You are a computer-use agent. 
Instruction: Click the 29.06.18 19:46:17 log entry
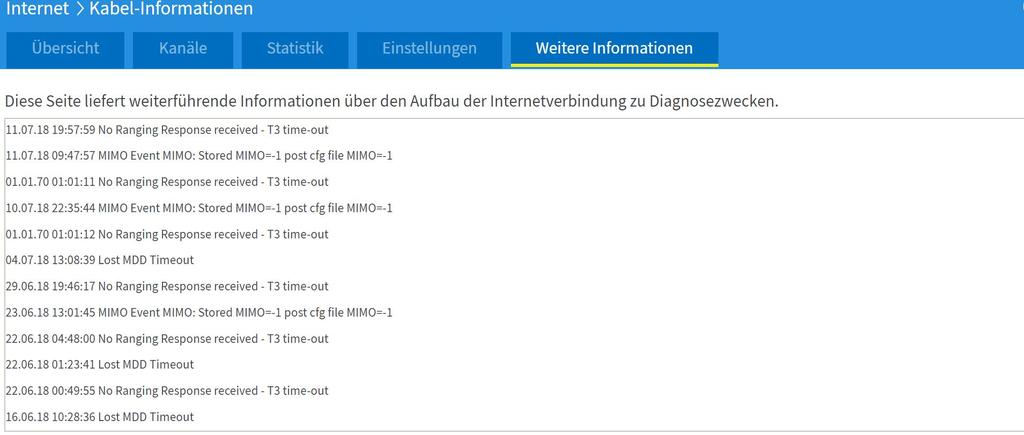[167, 286]
